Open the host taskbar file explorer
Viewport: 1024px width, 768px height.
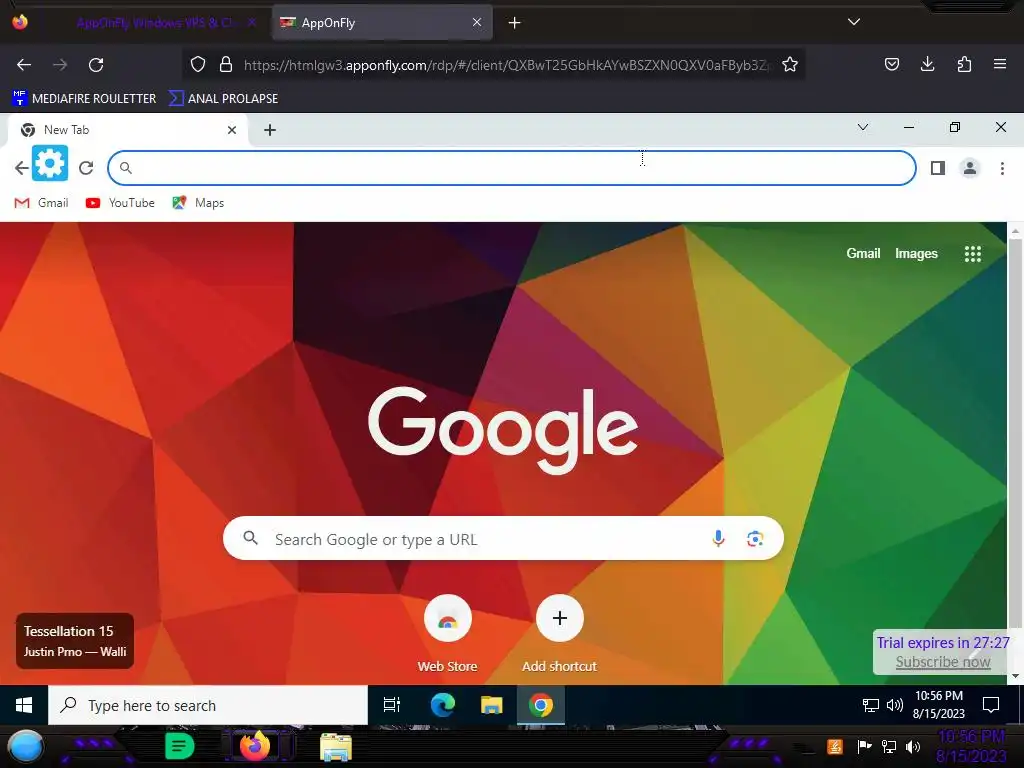[x=336, y=747]
